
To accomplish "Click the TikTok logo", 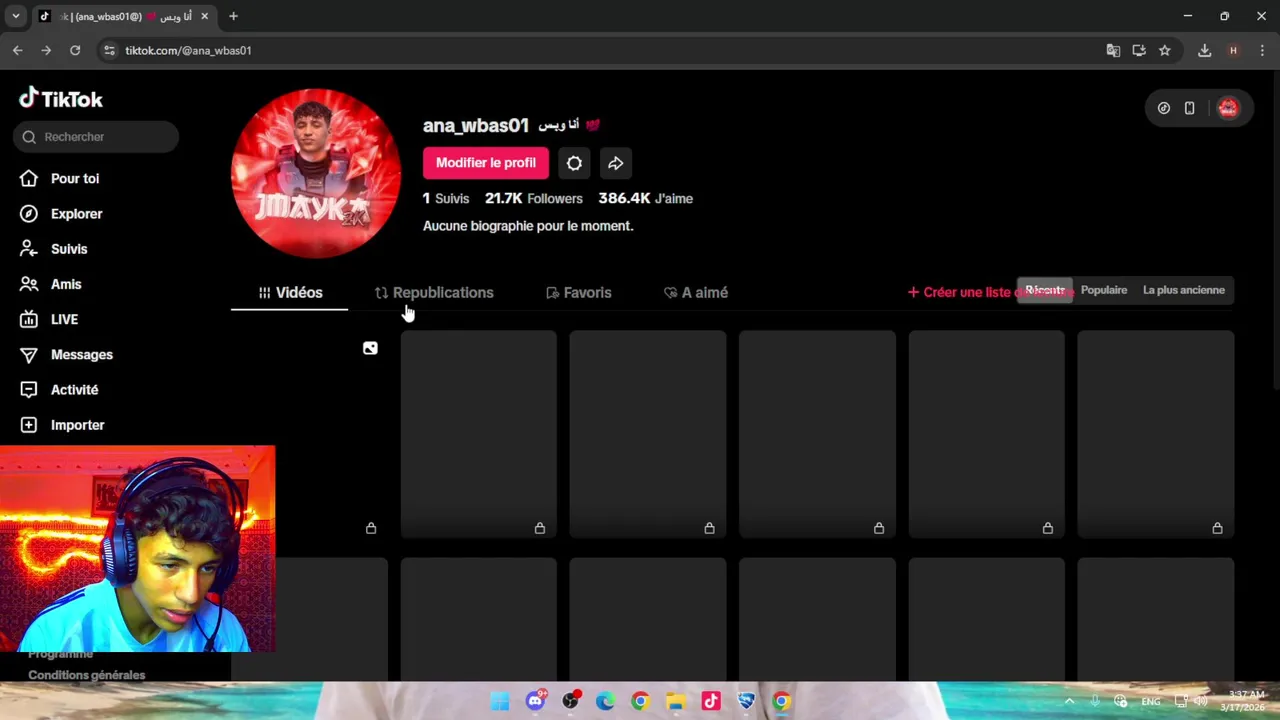I will coord(61,98).
